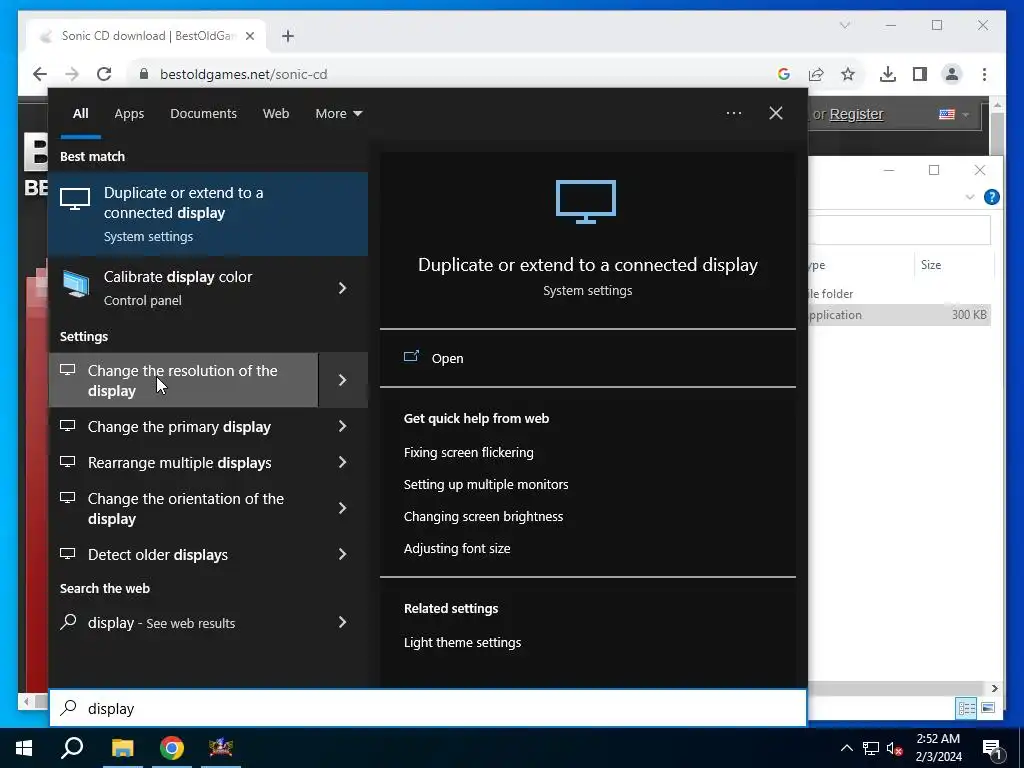Expand Change the primary display arrow
This screenshot has width=1024, height=768.
click(x=342, y=426)
